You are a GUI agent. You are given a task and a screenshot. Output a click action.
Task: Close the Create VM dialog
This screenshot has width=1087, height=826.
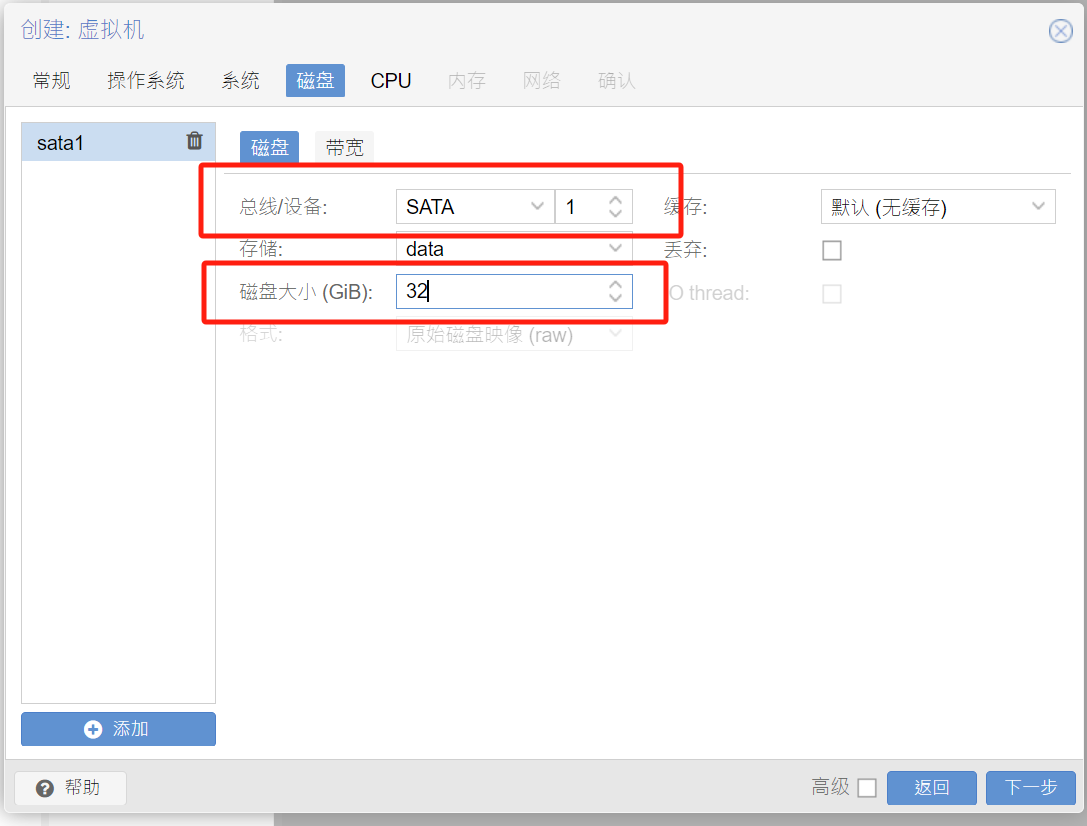pyautogui.click(x=1060, y=31)
